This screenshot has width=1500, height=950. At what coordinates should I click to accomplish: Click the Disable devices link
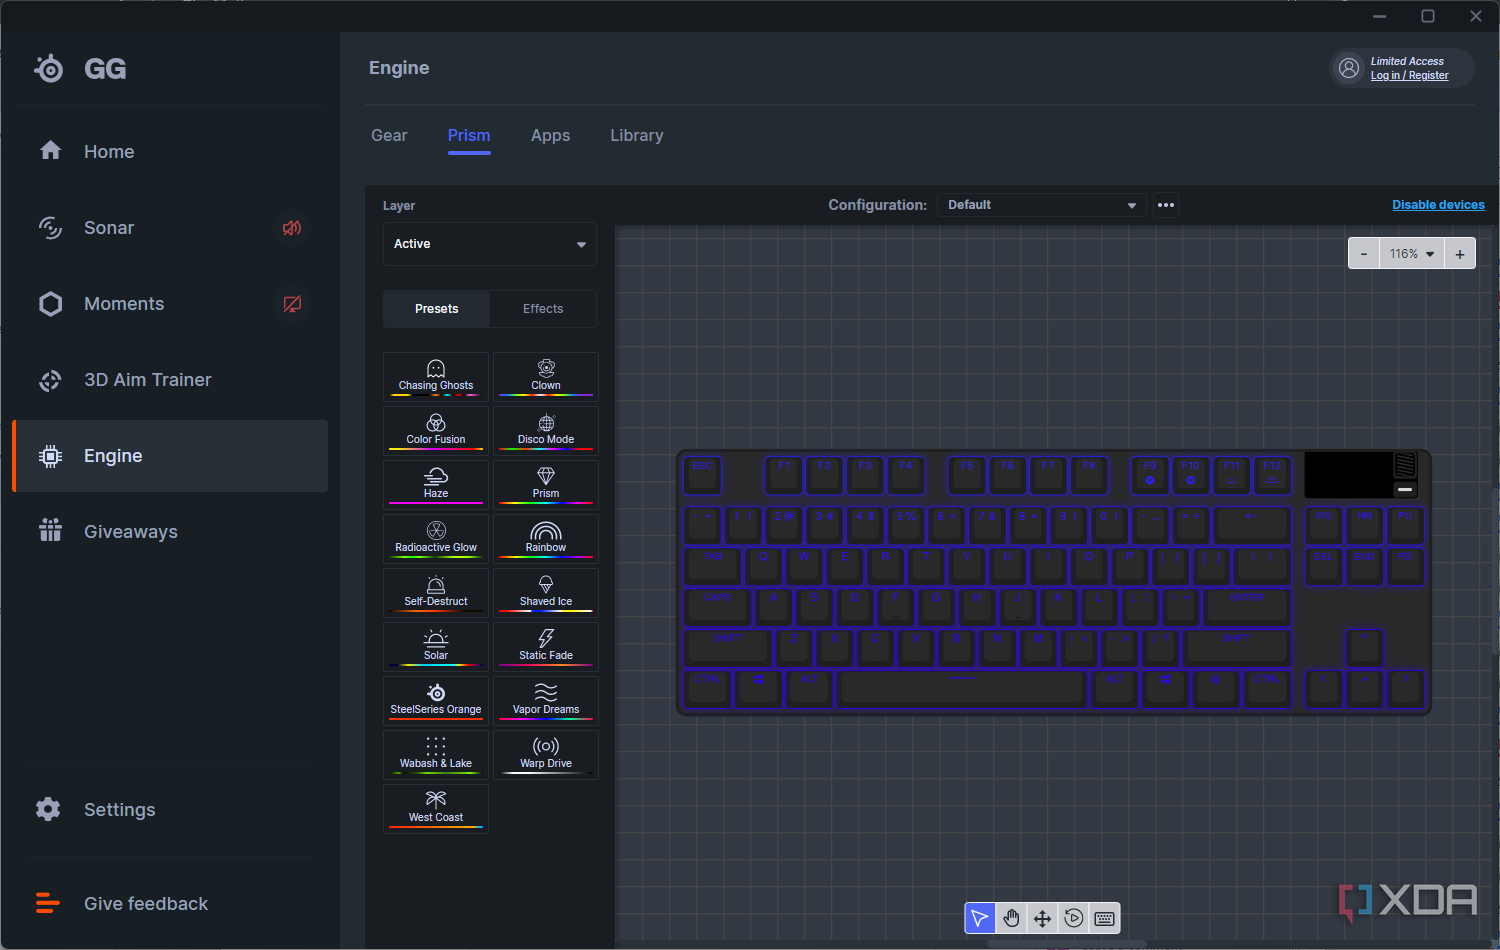[x=1438, y=205]
